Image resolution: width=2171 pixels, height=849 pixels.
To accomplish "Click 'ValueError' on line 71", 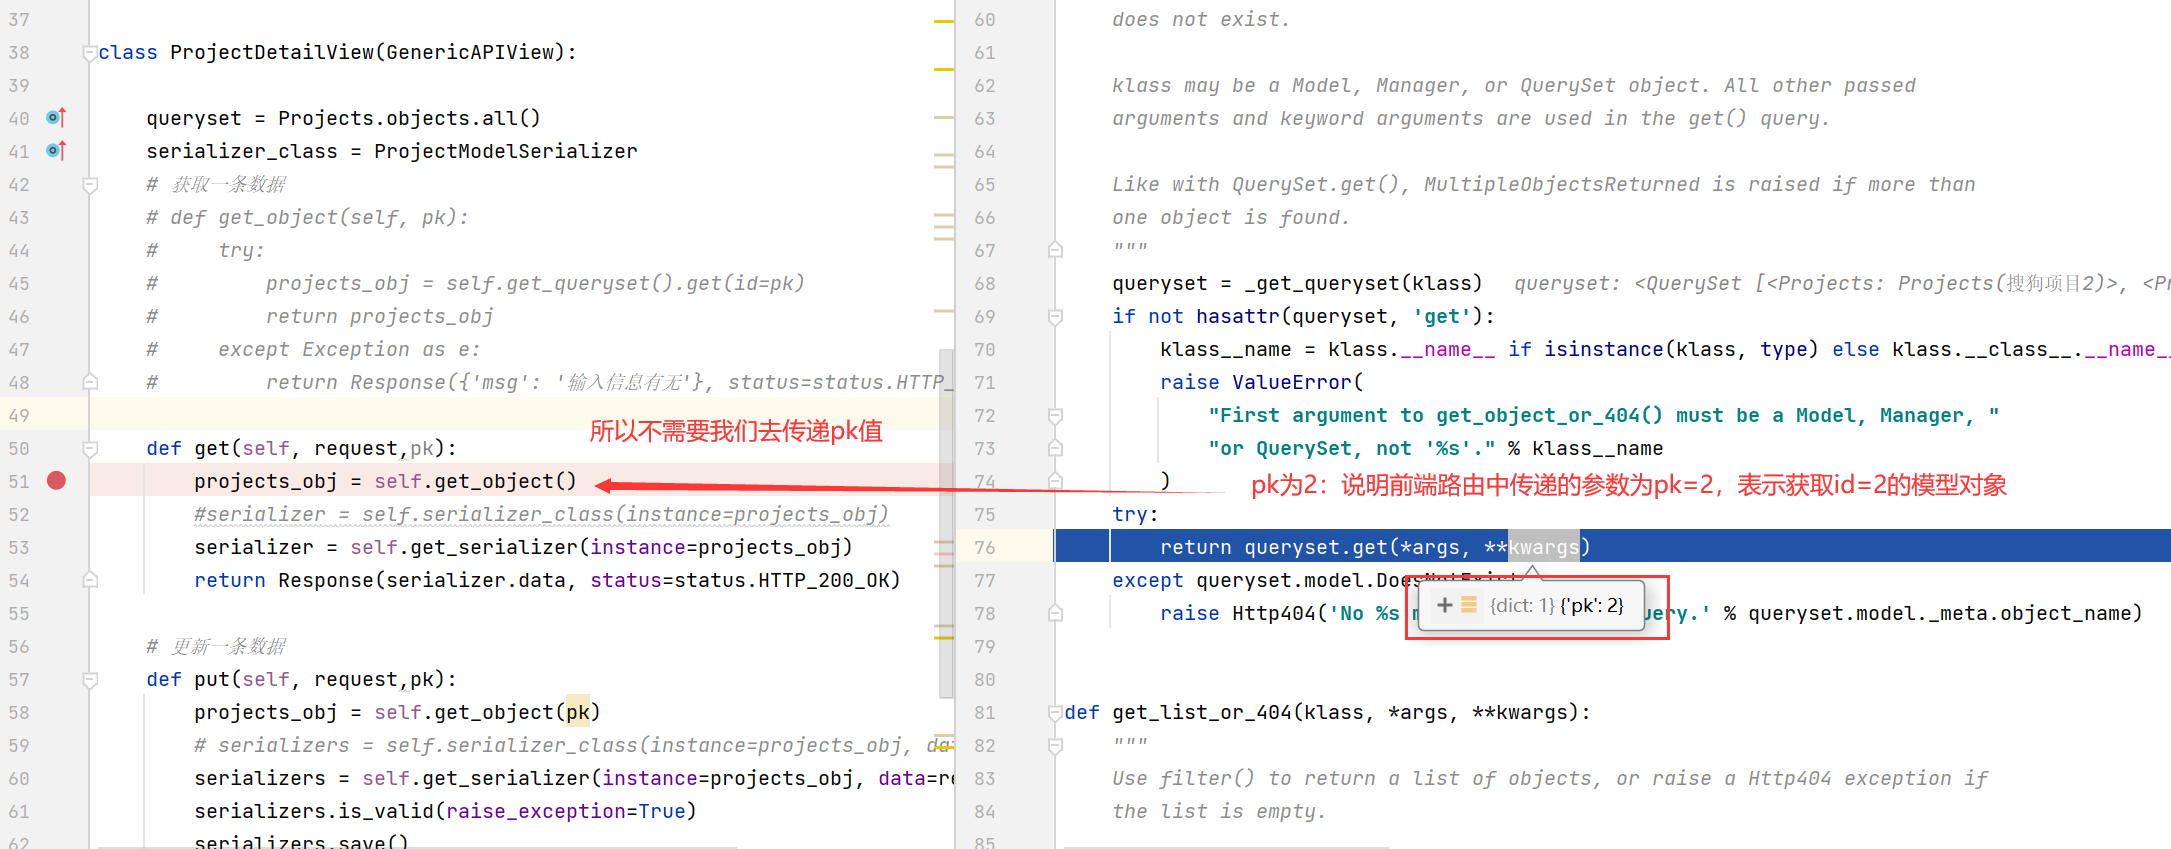I will pos(1292,382).
